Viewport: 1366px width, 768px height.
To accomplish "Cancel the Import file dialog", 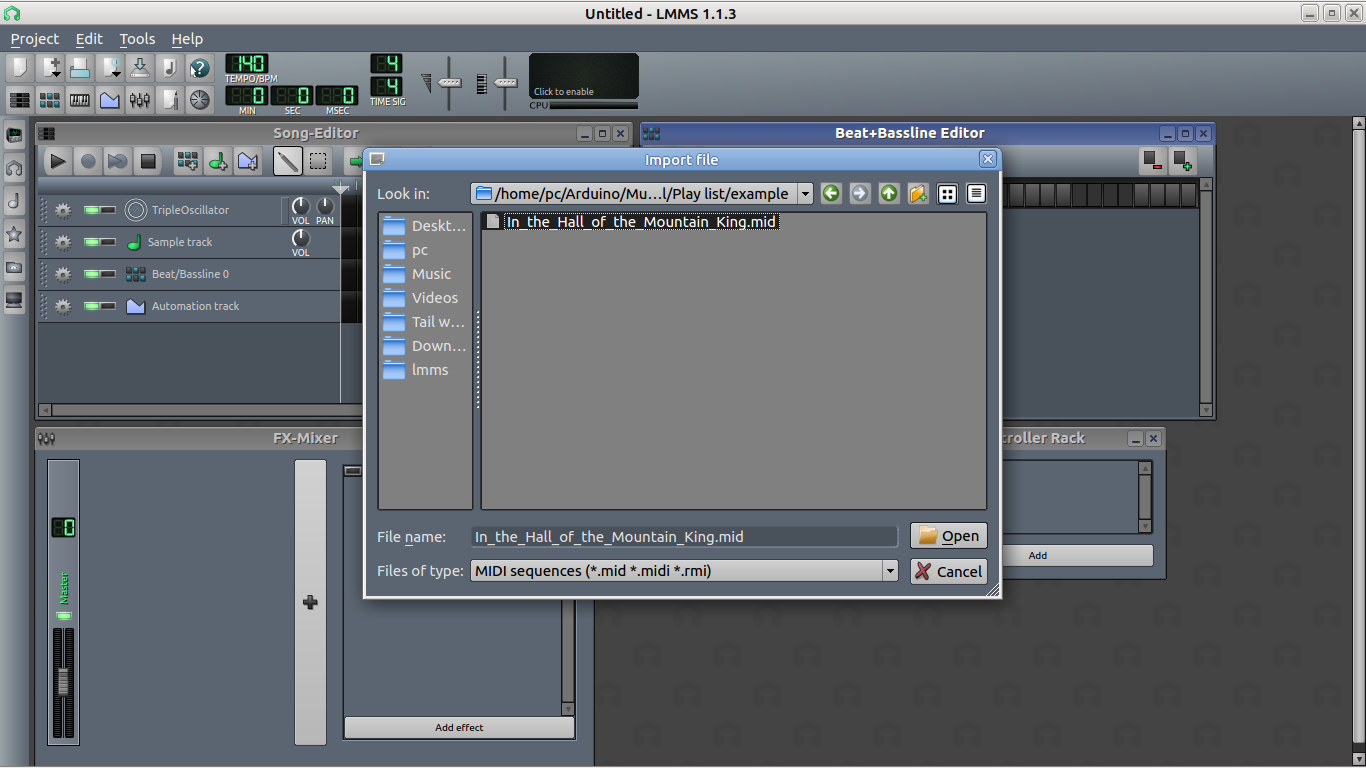I will tap(949, 572).
